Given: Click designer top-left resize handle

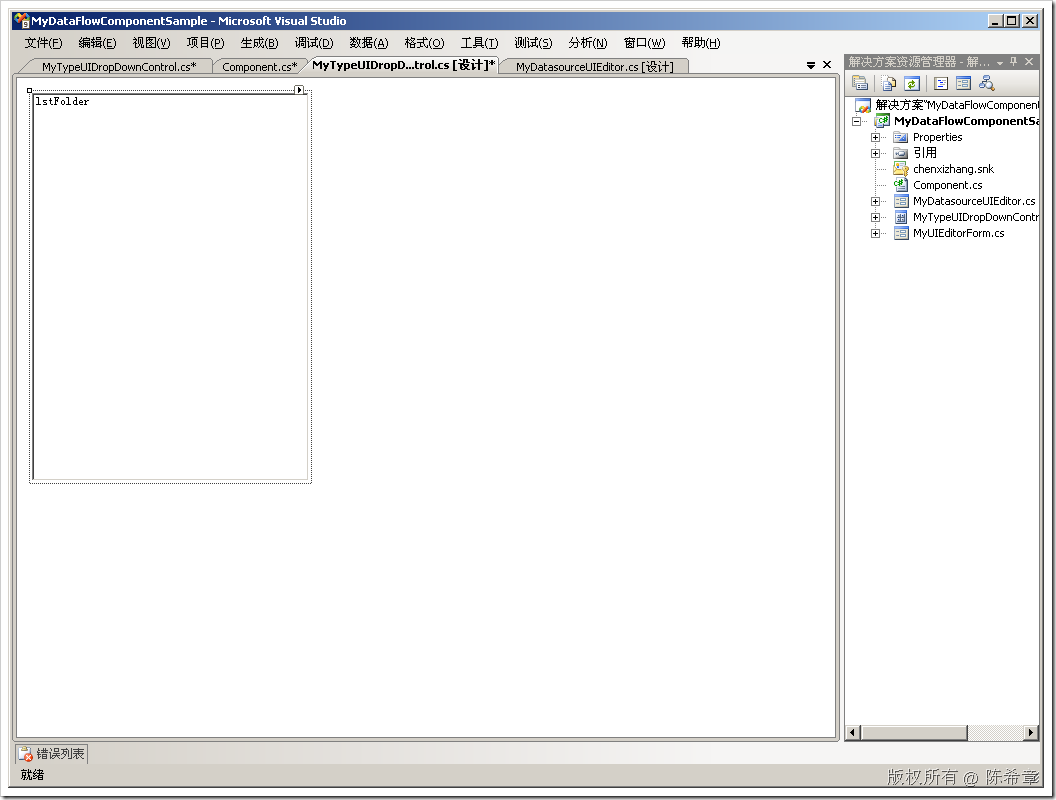Looking at the screenshot, I should click(30, 90).
